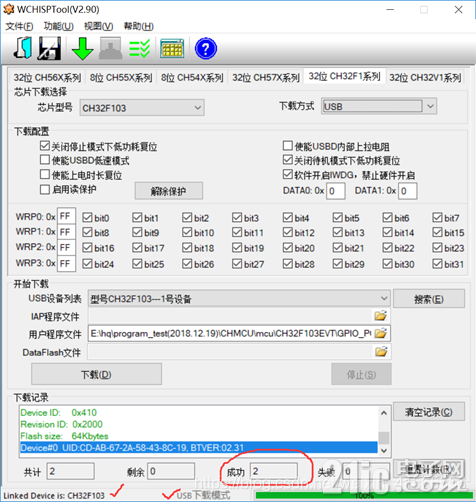Enable 启用读保护 checkbox
Image resolution: width=476 pixels, height=502 pixels.
click(x=44, y=189)
